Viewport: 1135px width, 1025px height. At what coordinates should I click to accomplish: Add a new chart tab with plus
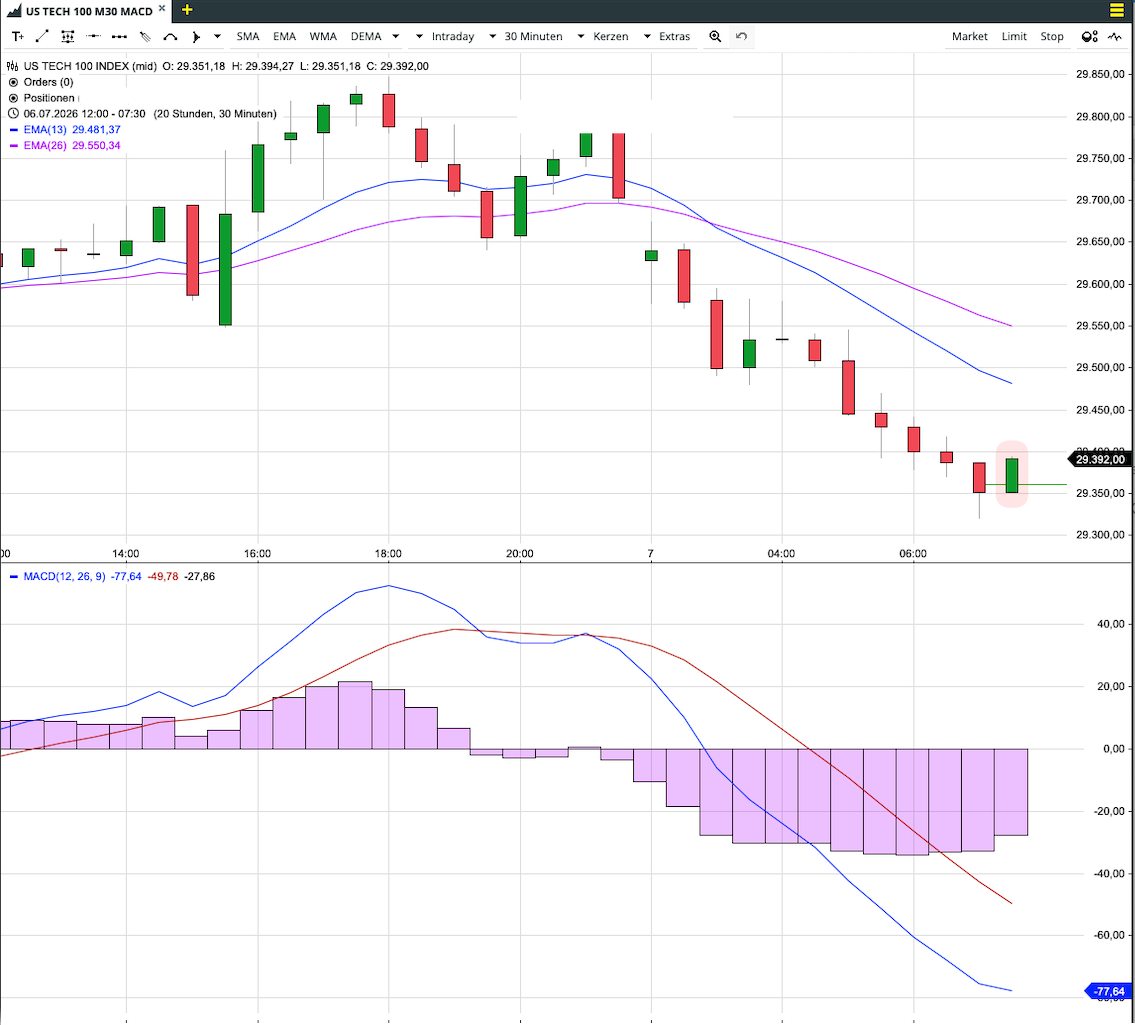point(187,10)
